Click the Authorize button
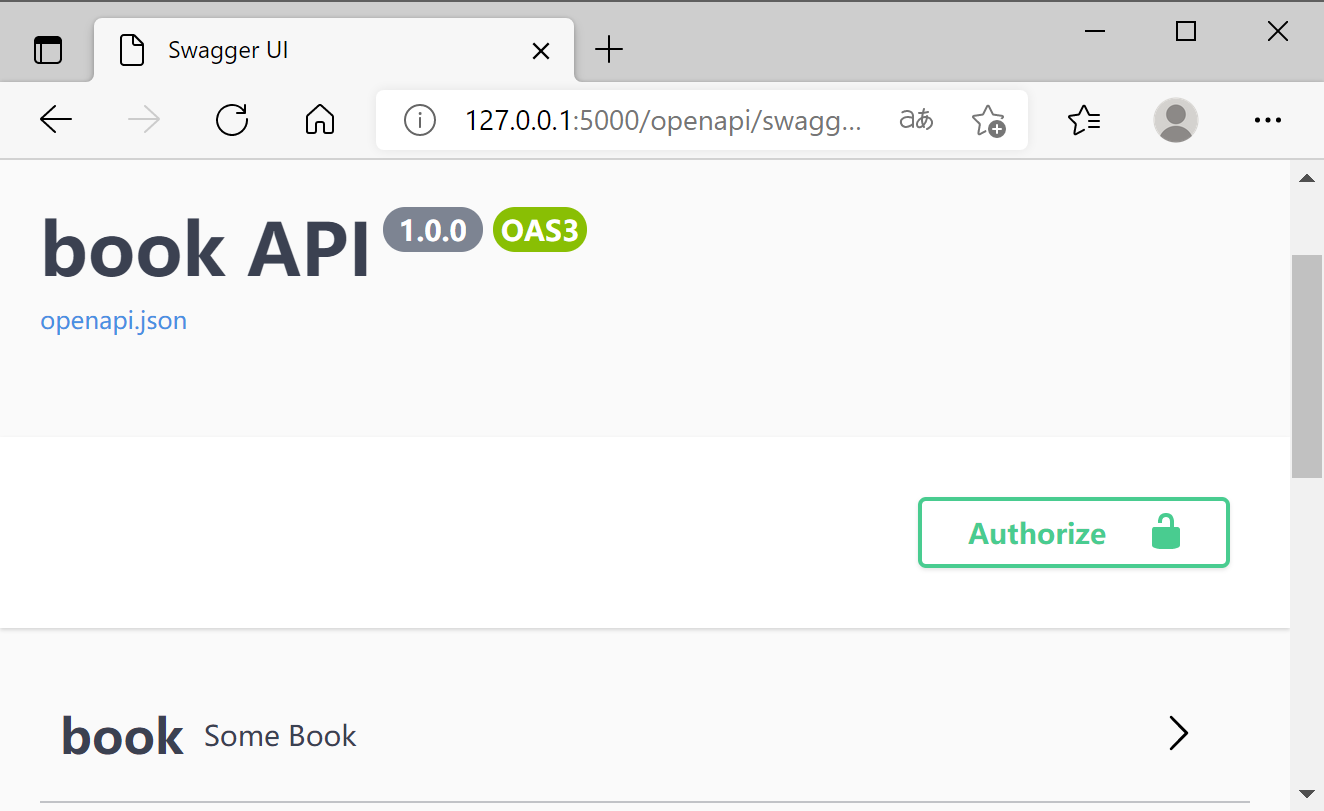The width and height of the screenshot is (1324, 811). click(1073, 533)
